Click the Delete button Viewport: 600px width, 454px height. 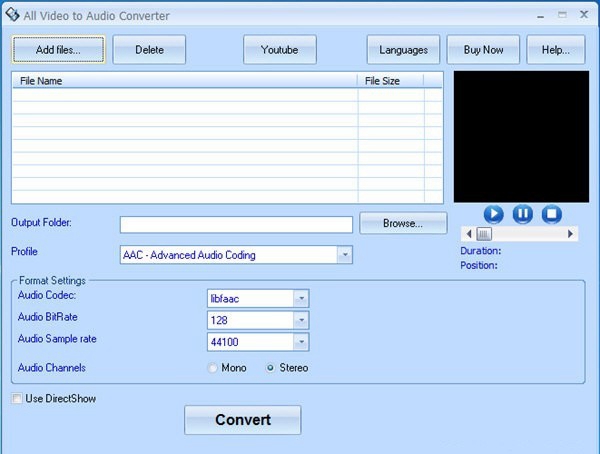tap(149, 50)
